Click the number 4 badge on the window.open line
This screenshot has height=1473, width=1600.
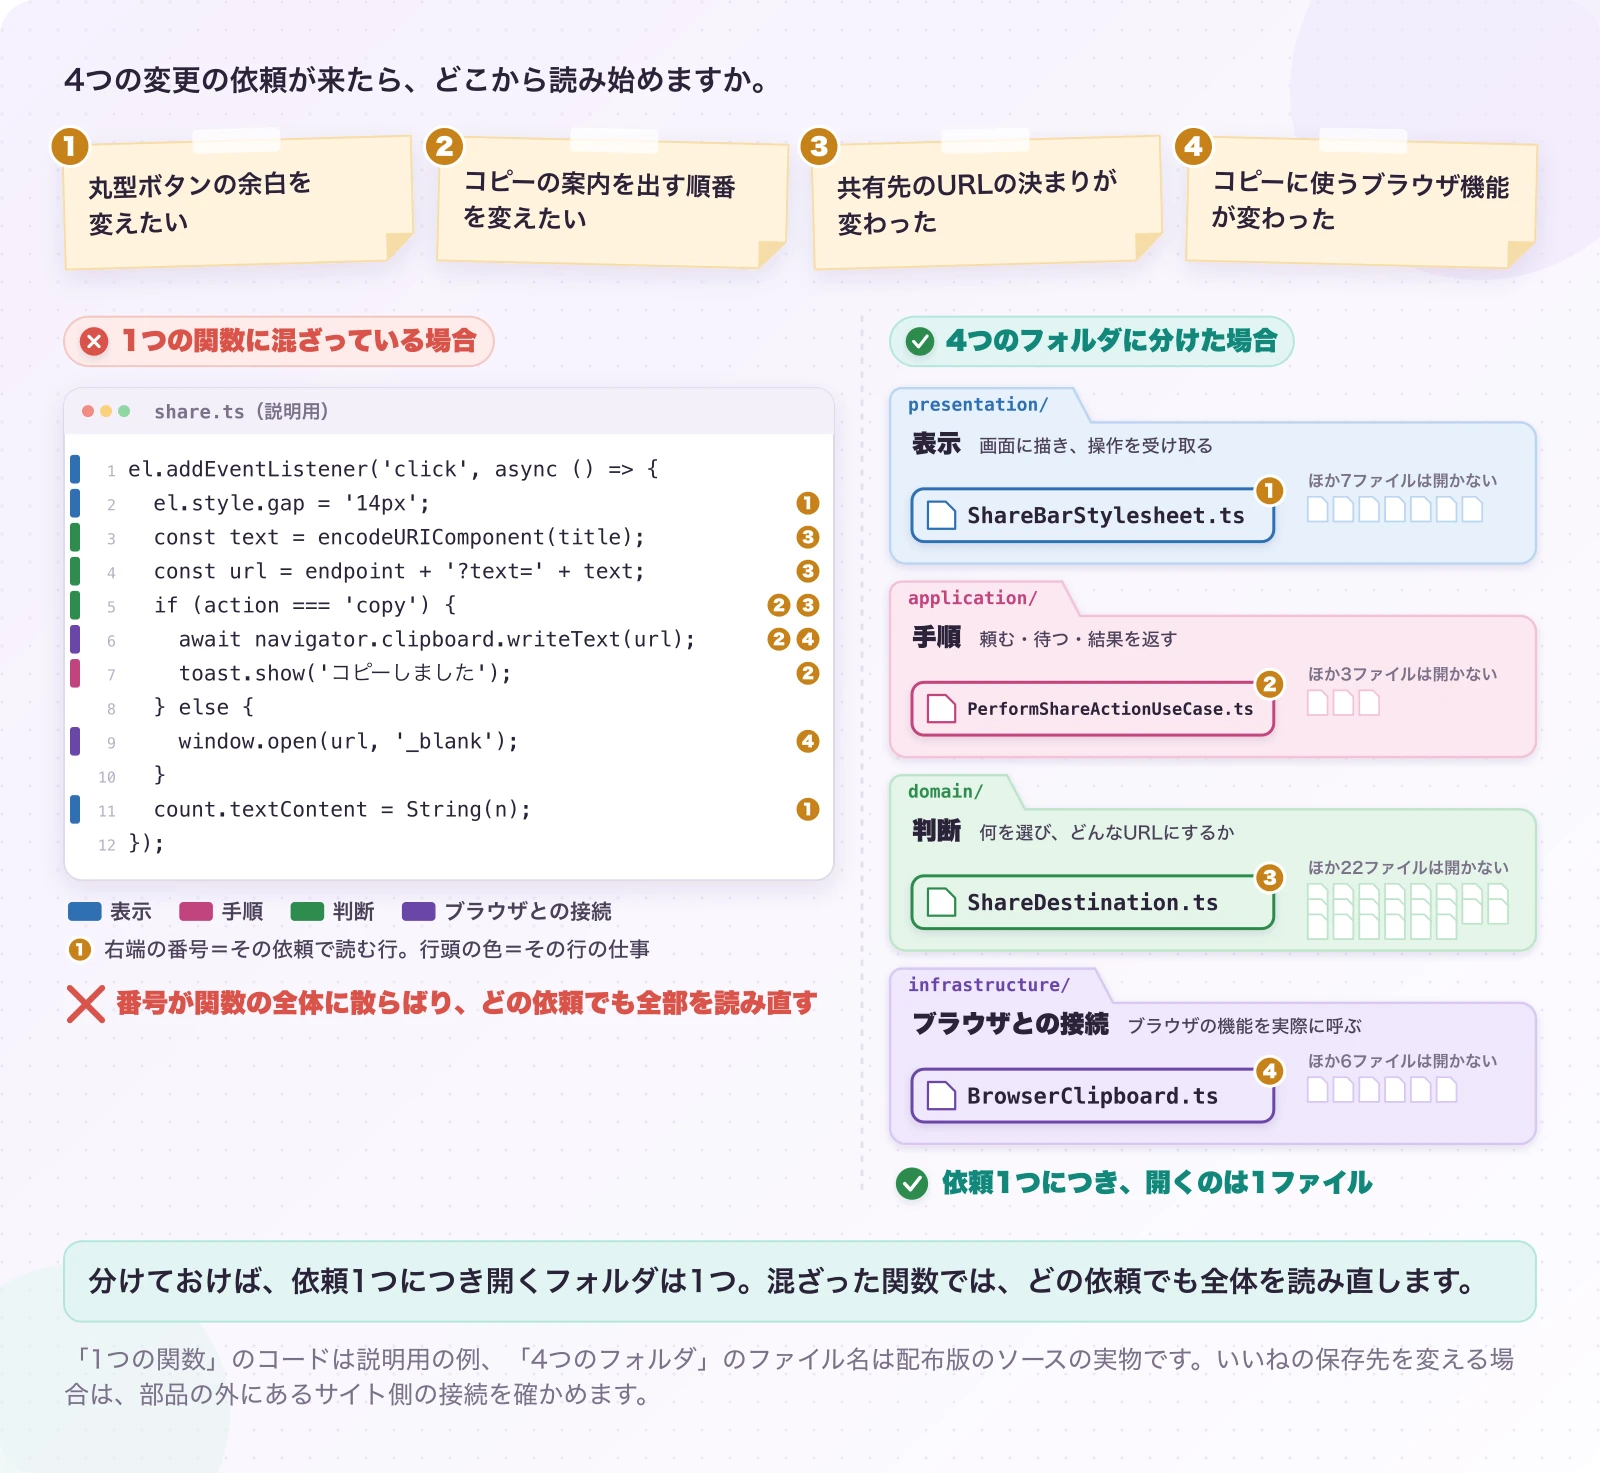pyautogui.click(x=808, y=741)
